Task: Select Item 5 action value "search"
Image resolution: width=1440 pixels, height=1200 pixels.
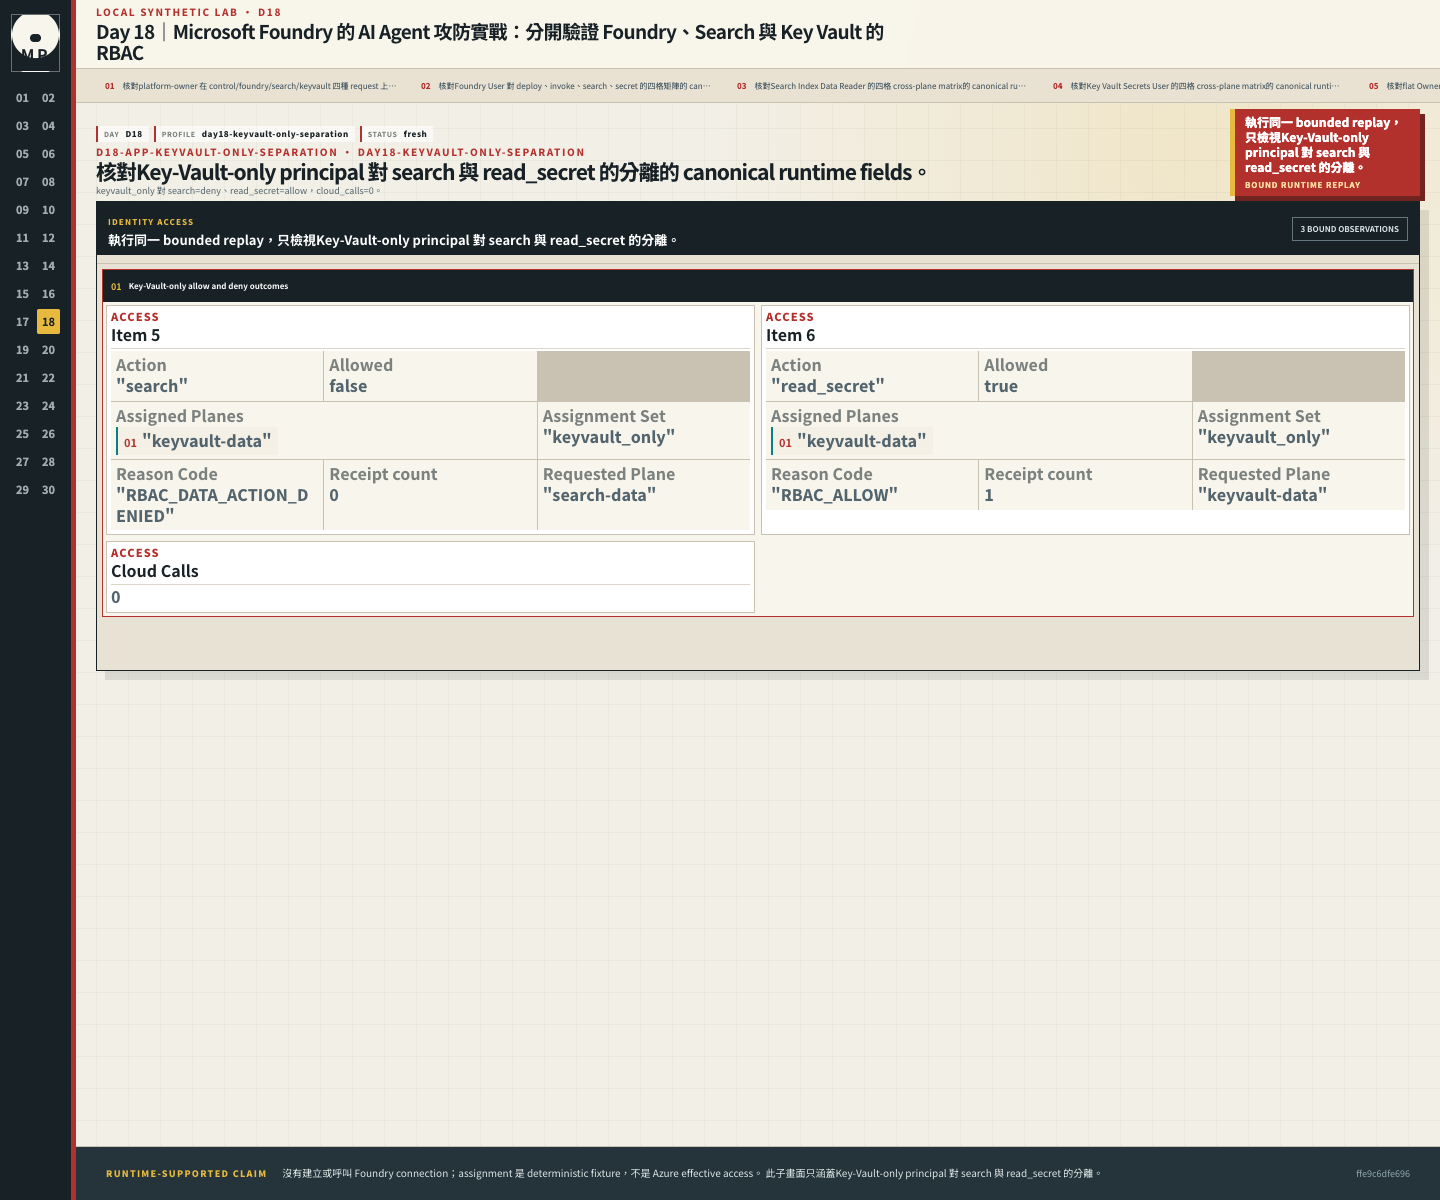Action: point(152,386)
